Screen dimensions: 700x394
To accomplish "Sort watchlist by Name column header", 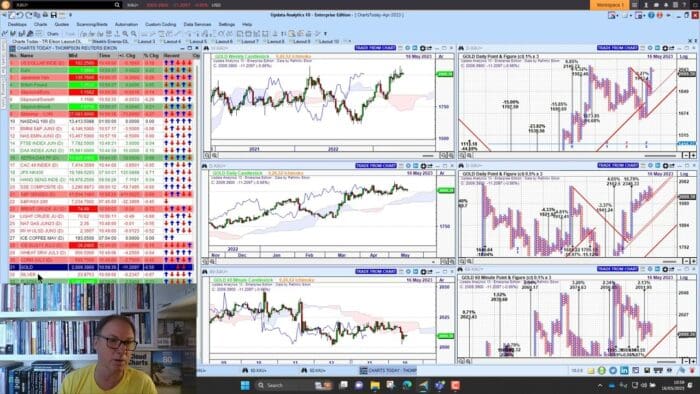I will click(x=27, y=56).
